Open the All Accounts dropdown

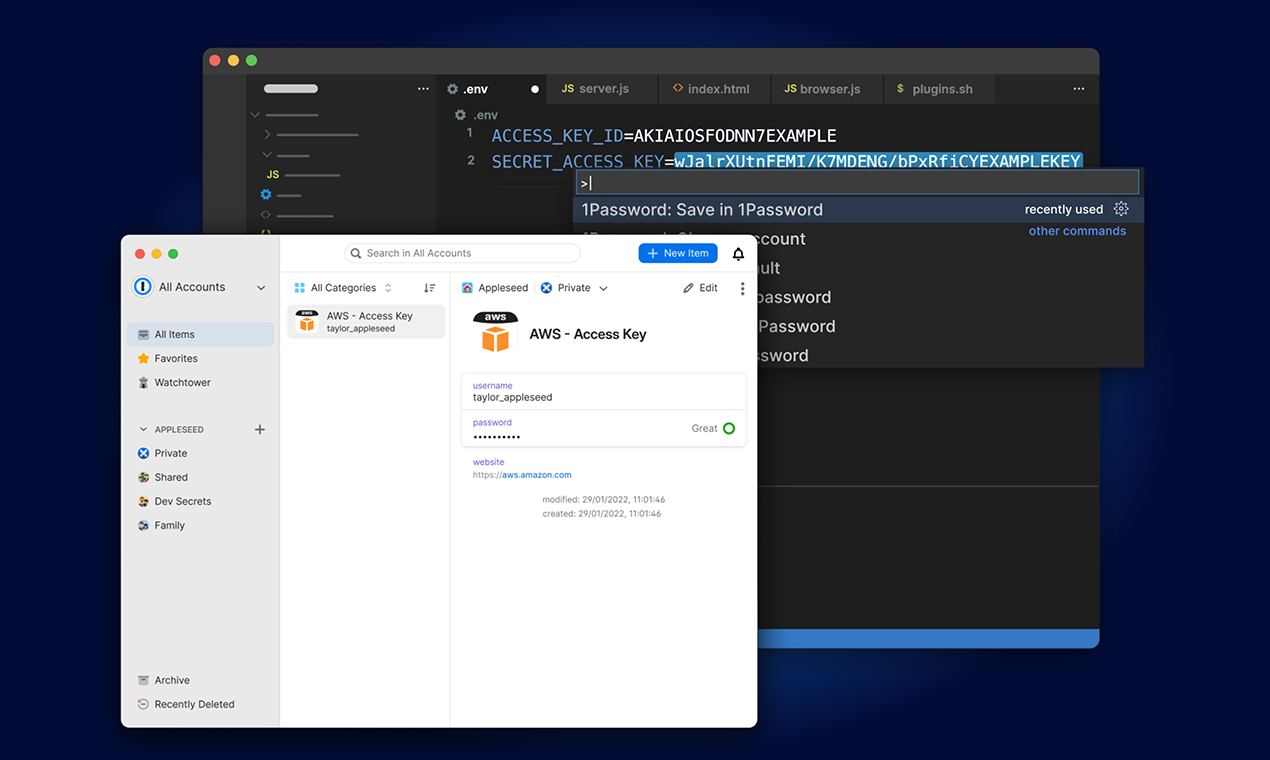pyautogui.click(x=200, y=287)
